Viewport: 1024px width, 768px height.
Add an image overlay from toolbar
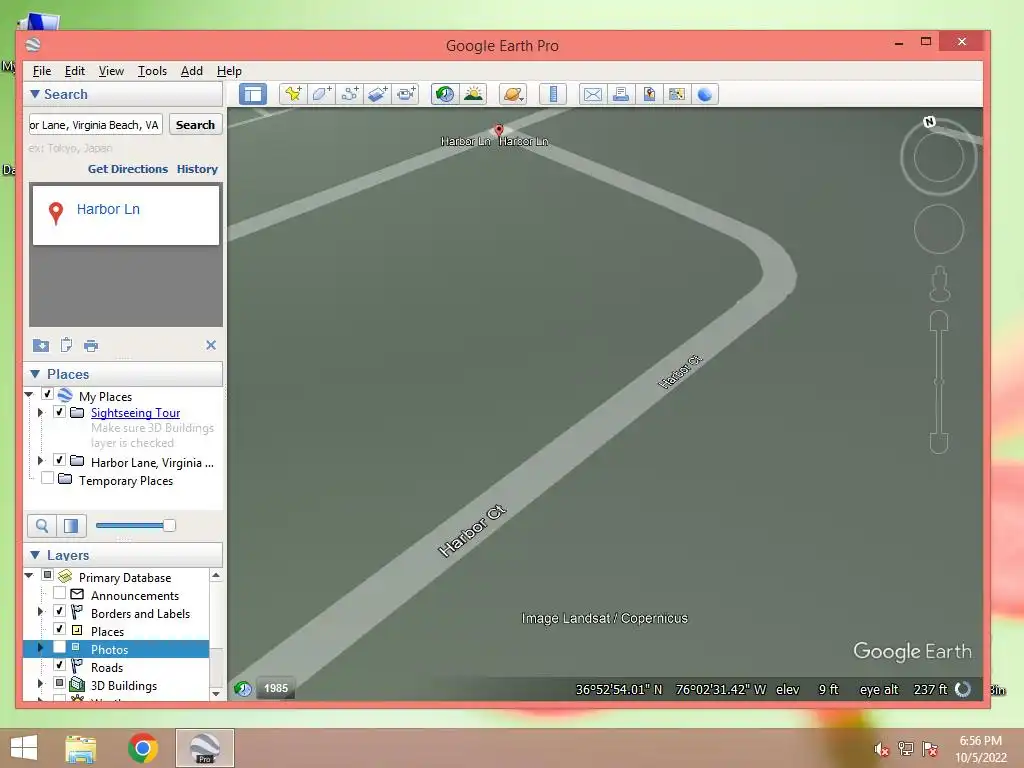(x=377, y=94)
